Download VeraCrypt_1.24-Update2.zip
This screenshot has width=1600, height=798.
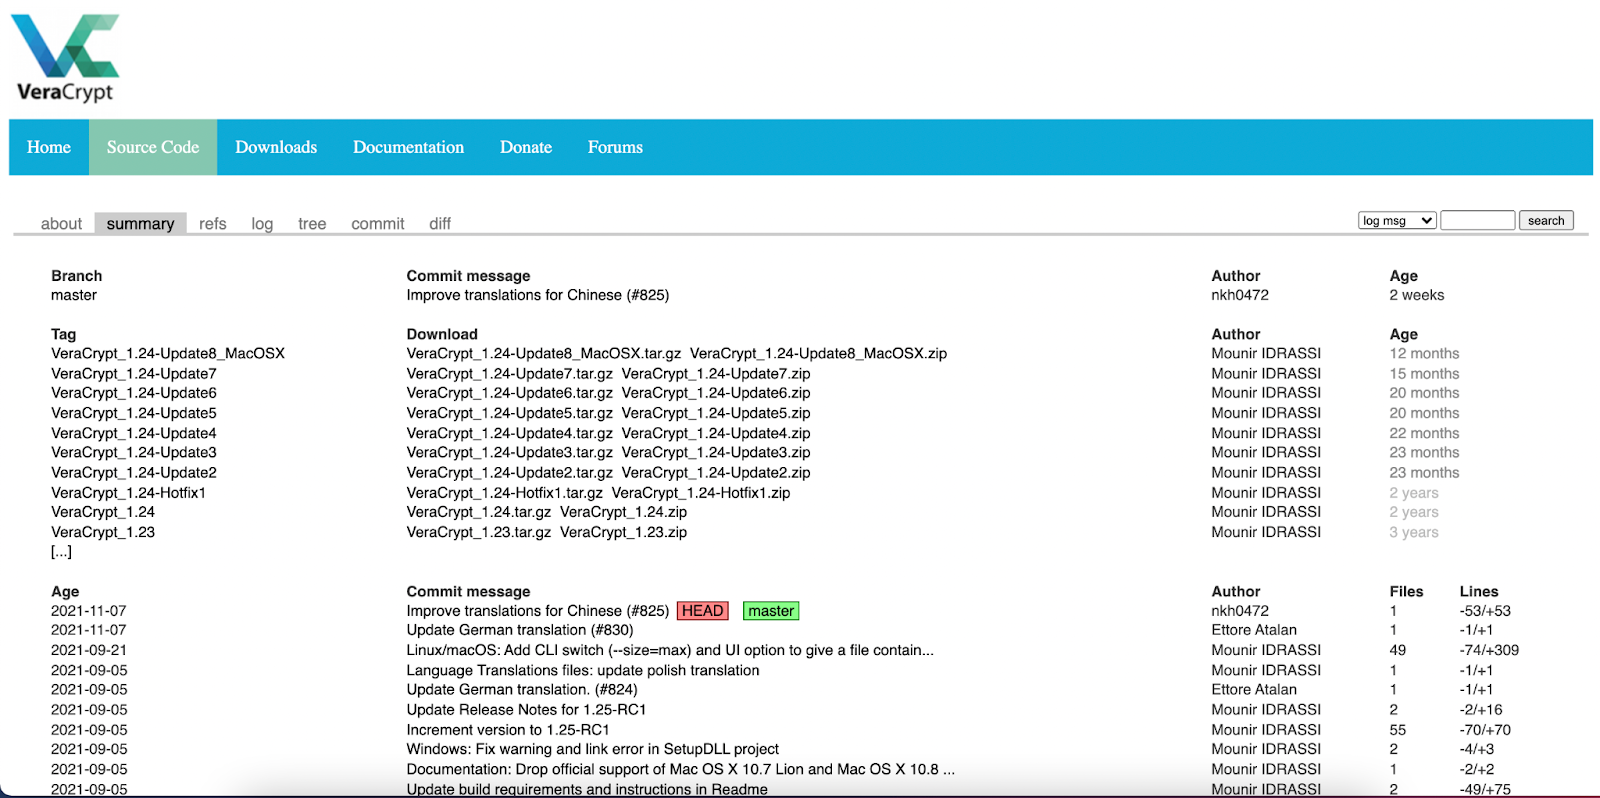point(716,472)
